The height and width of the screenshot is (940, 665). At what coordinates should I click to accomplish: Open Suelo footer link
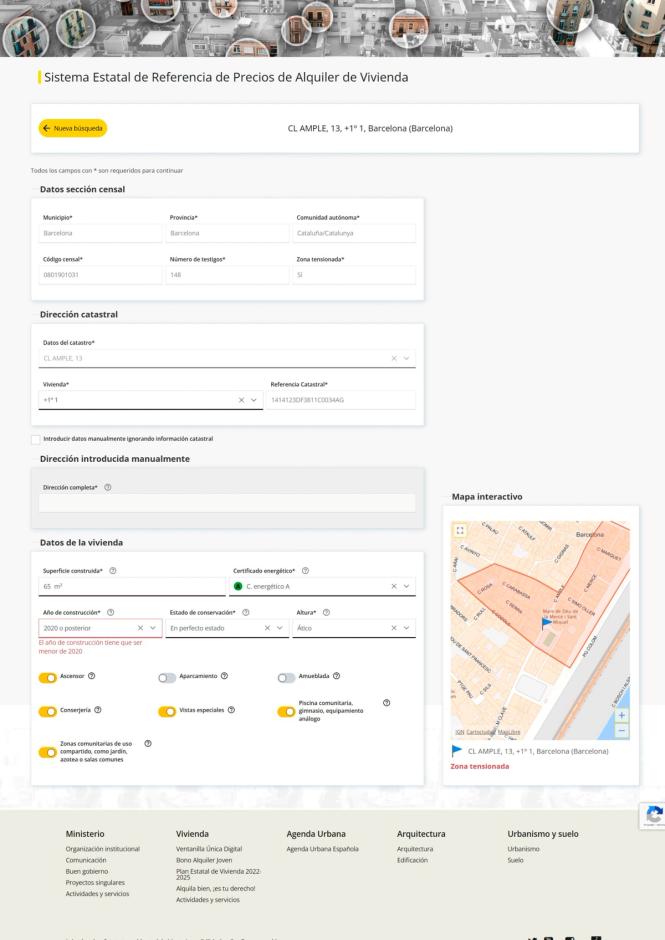[x=515, y=860]
